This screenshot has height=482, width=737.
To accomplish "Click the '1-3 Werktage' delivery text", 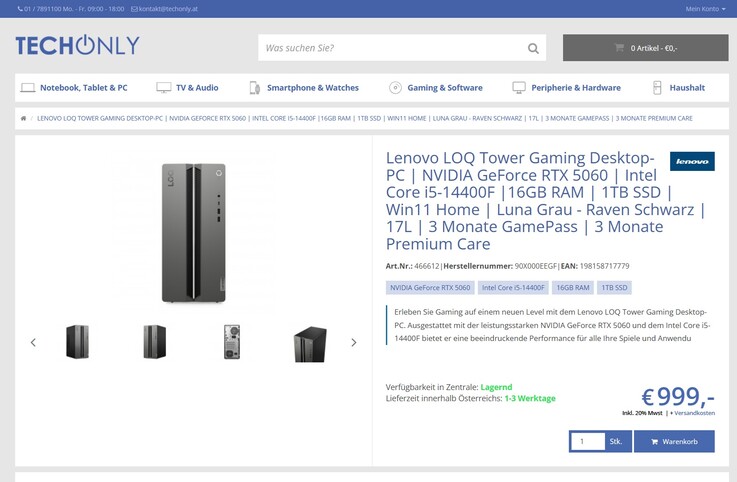I will (530, 398).
